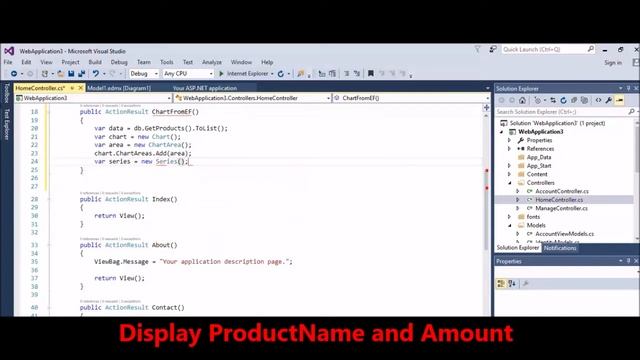The image size is (640, 360).
Task: Expand the Properties node in Solution Explorer
Action: (509, 140)
